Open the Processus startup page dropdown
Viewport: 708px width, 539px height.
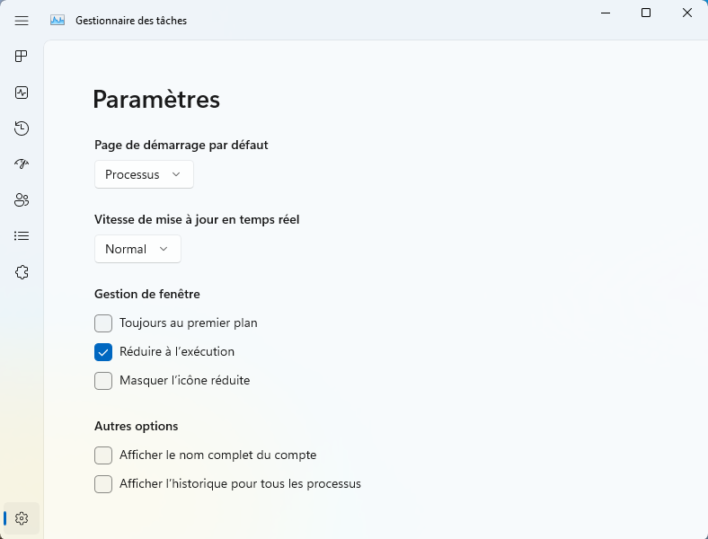tap(144, 175)
